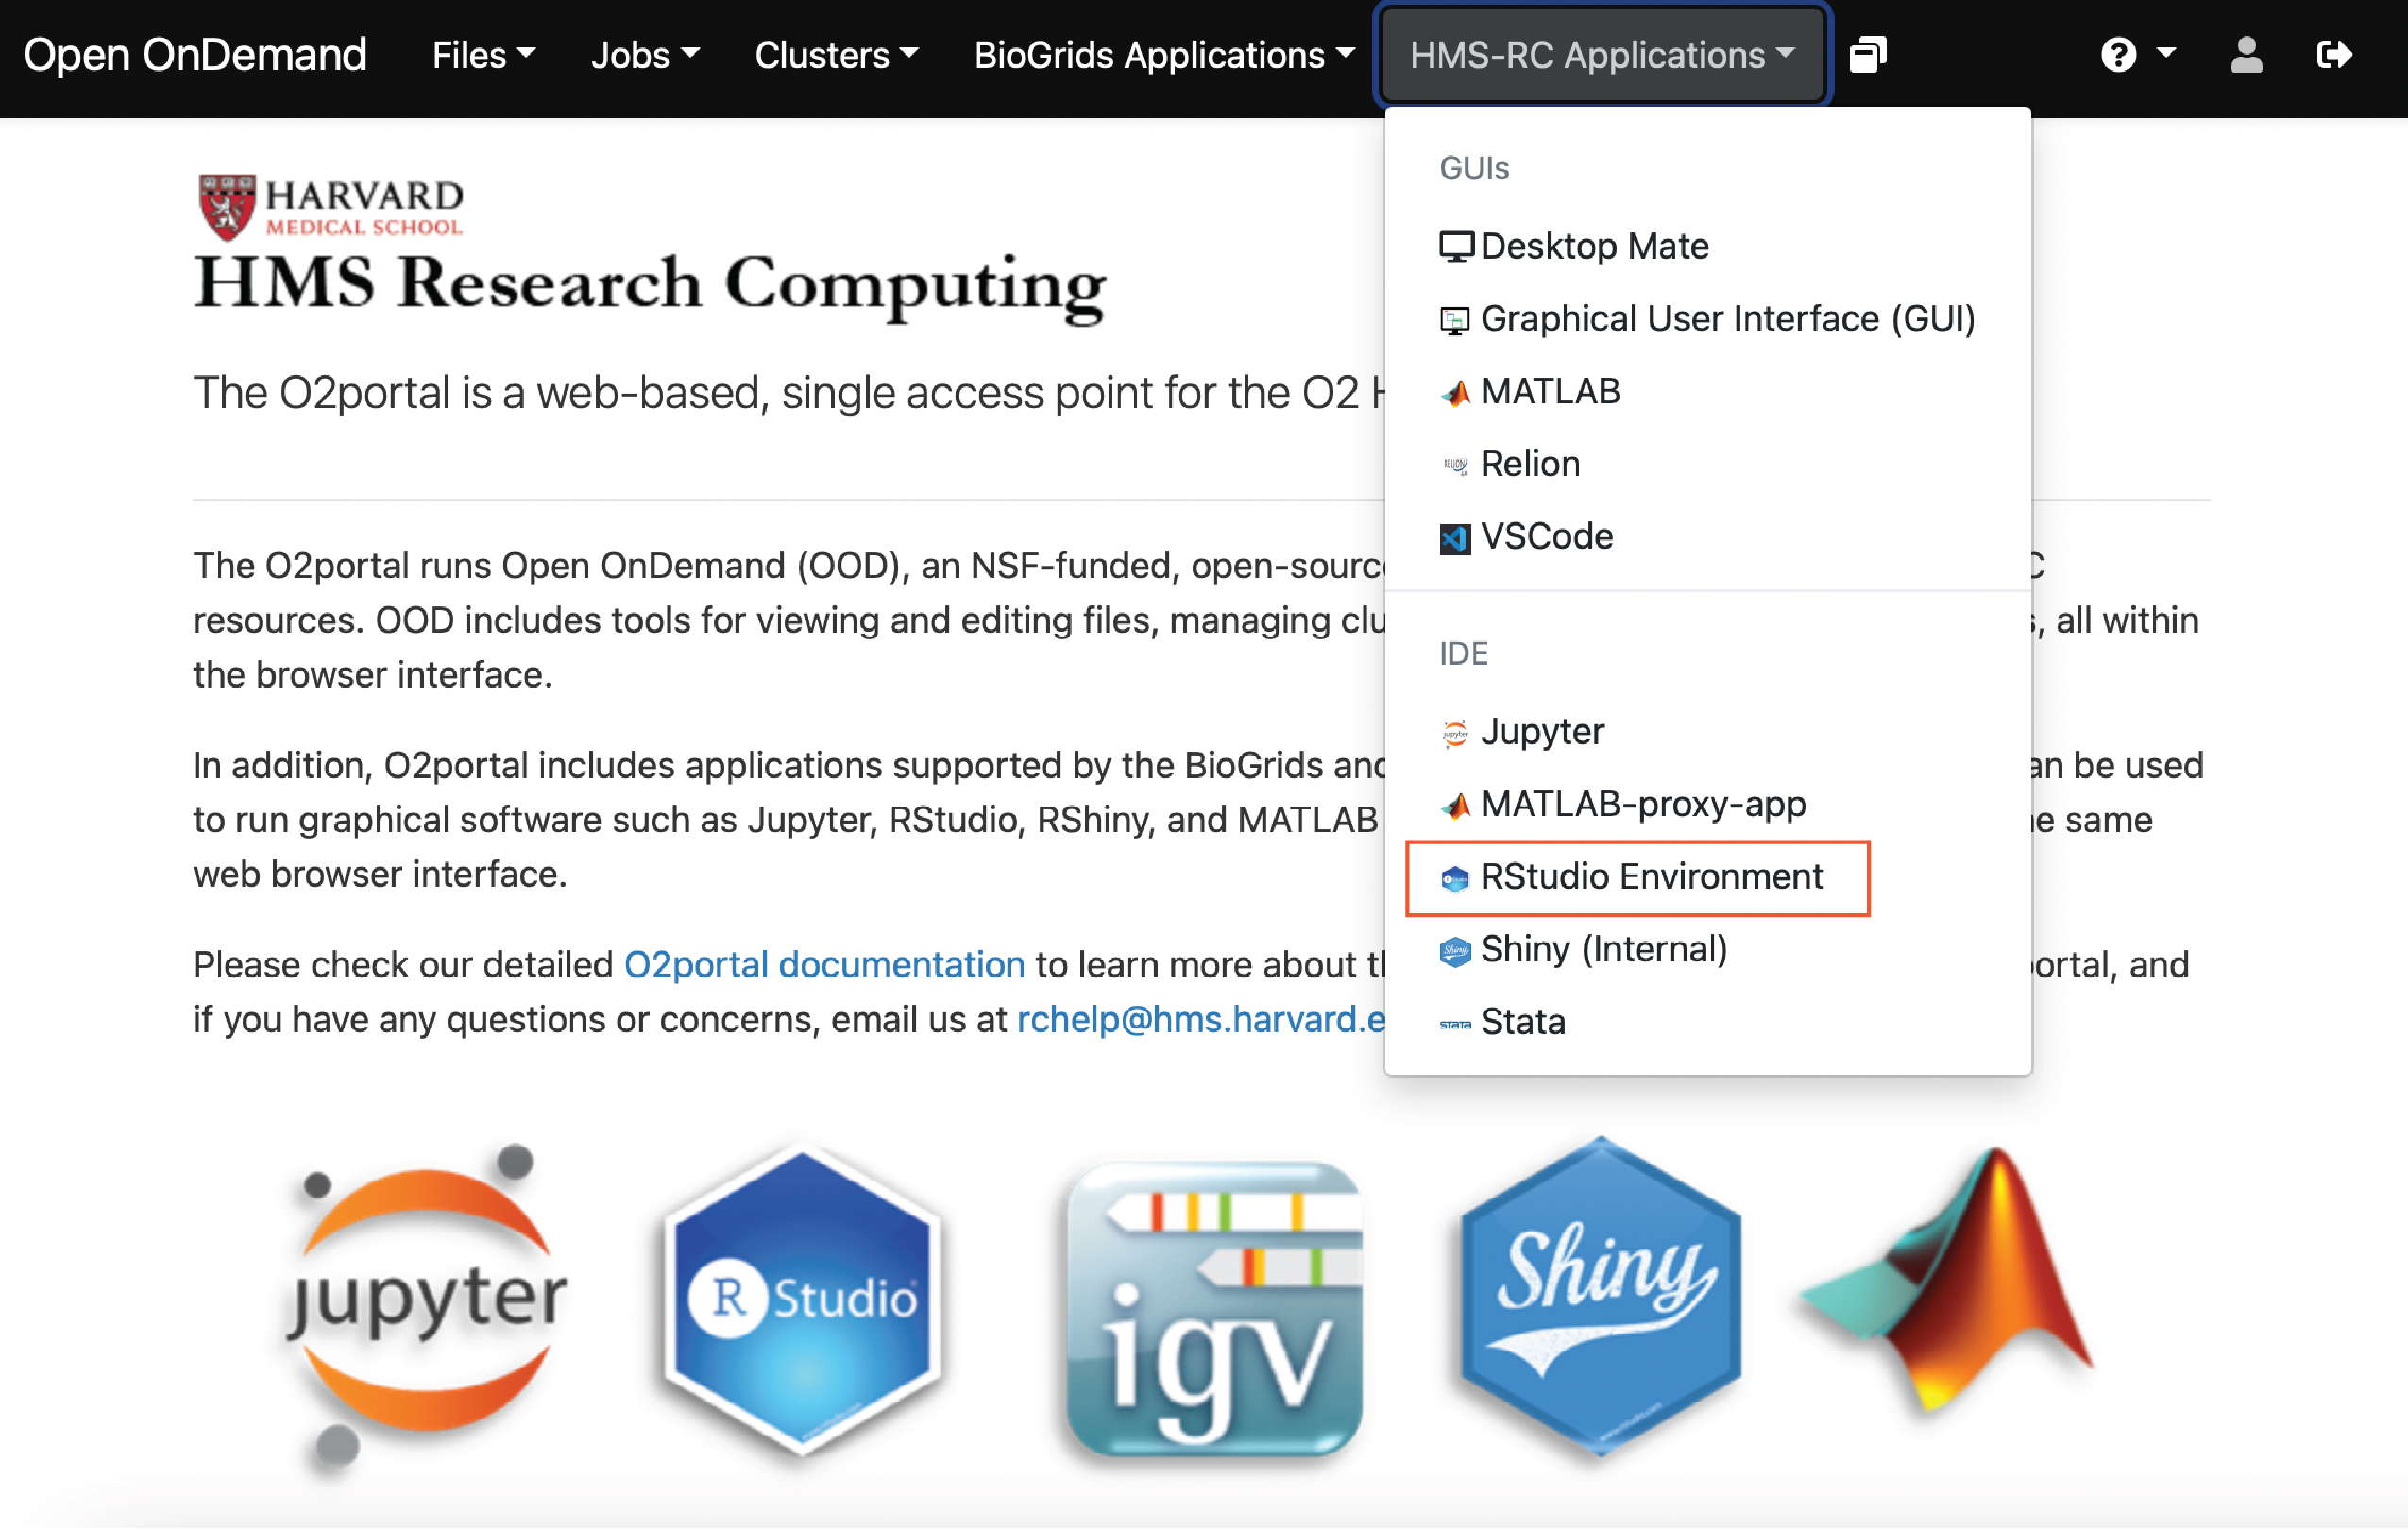Image resolution: width=2408 pixels, height=1529 pixels.
Task: Click the log out icon
Action: (x=2334, y=54)
